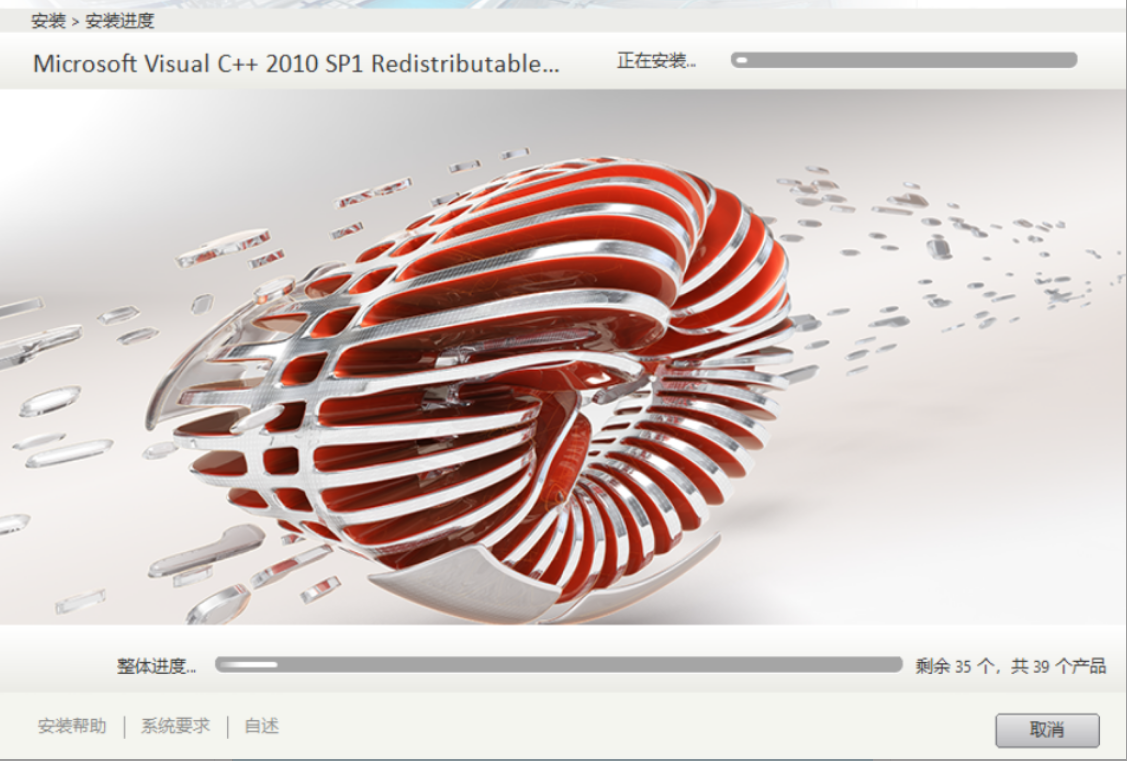
Task: Click the 取消 cancel button
Action: click(x=1047, y=730)
